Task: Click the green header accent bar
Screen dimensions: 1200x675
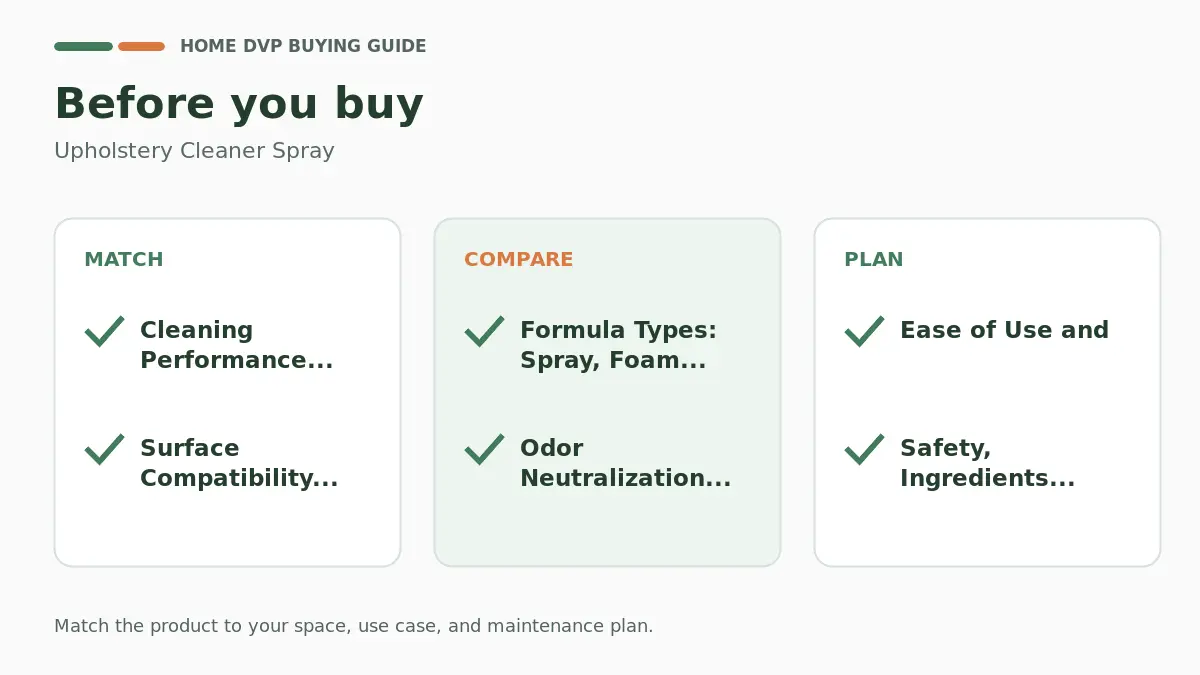Action: [83, 46]
